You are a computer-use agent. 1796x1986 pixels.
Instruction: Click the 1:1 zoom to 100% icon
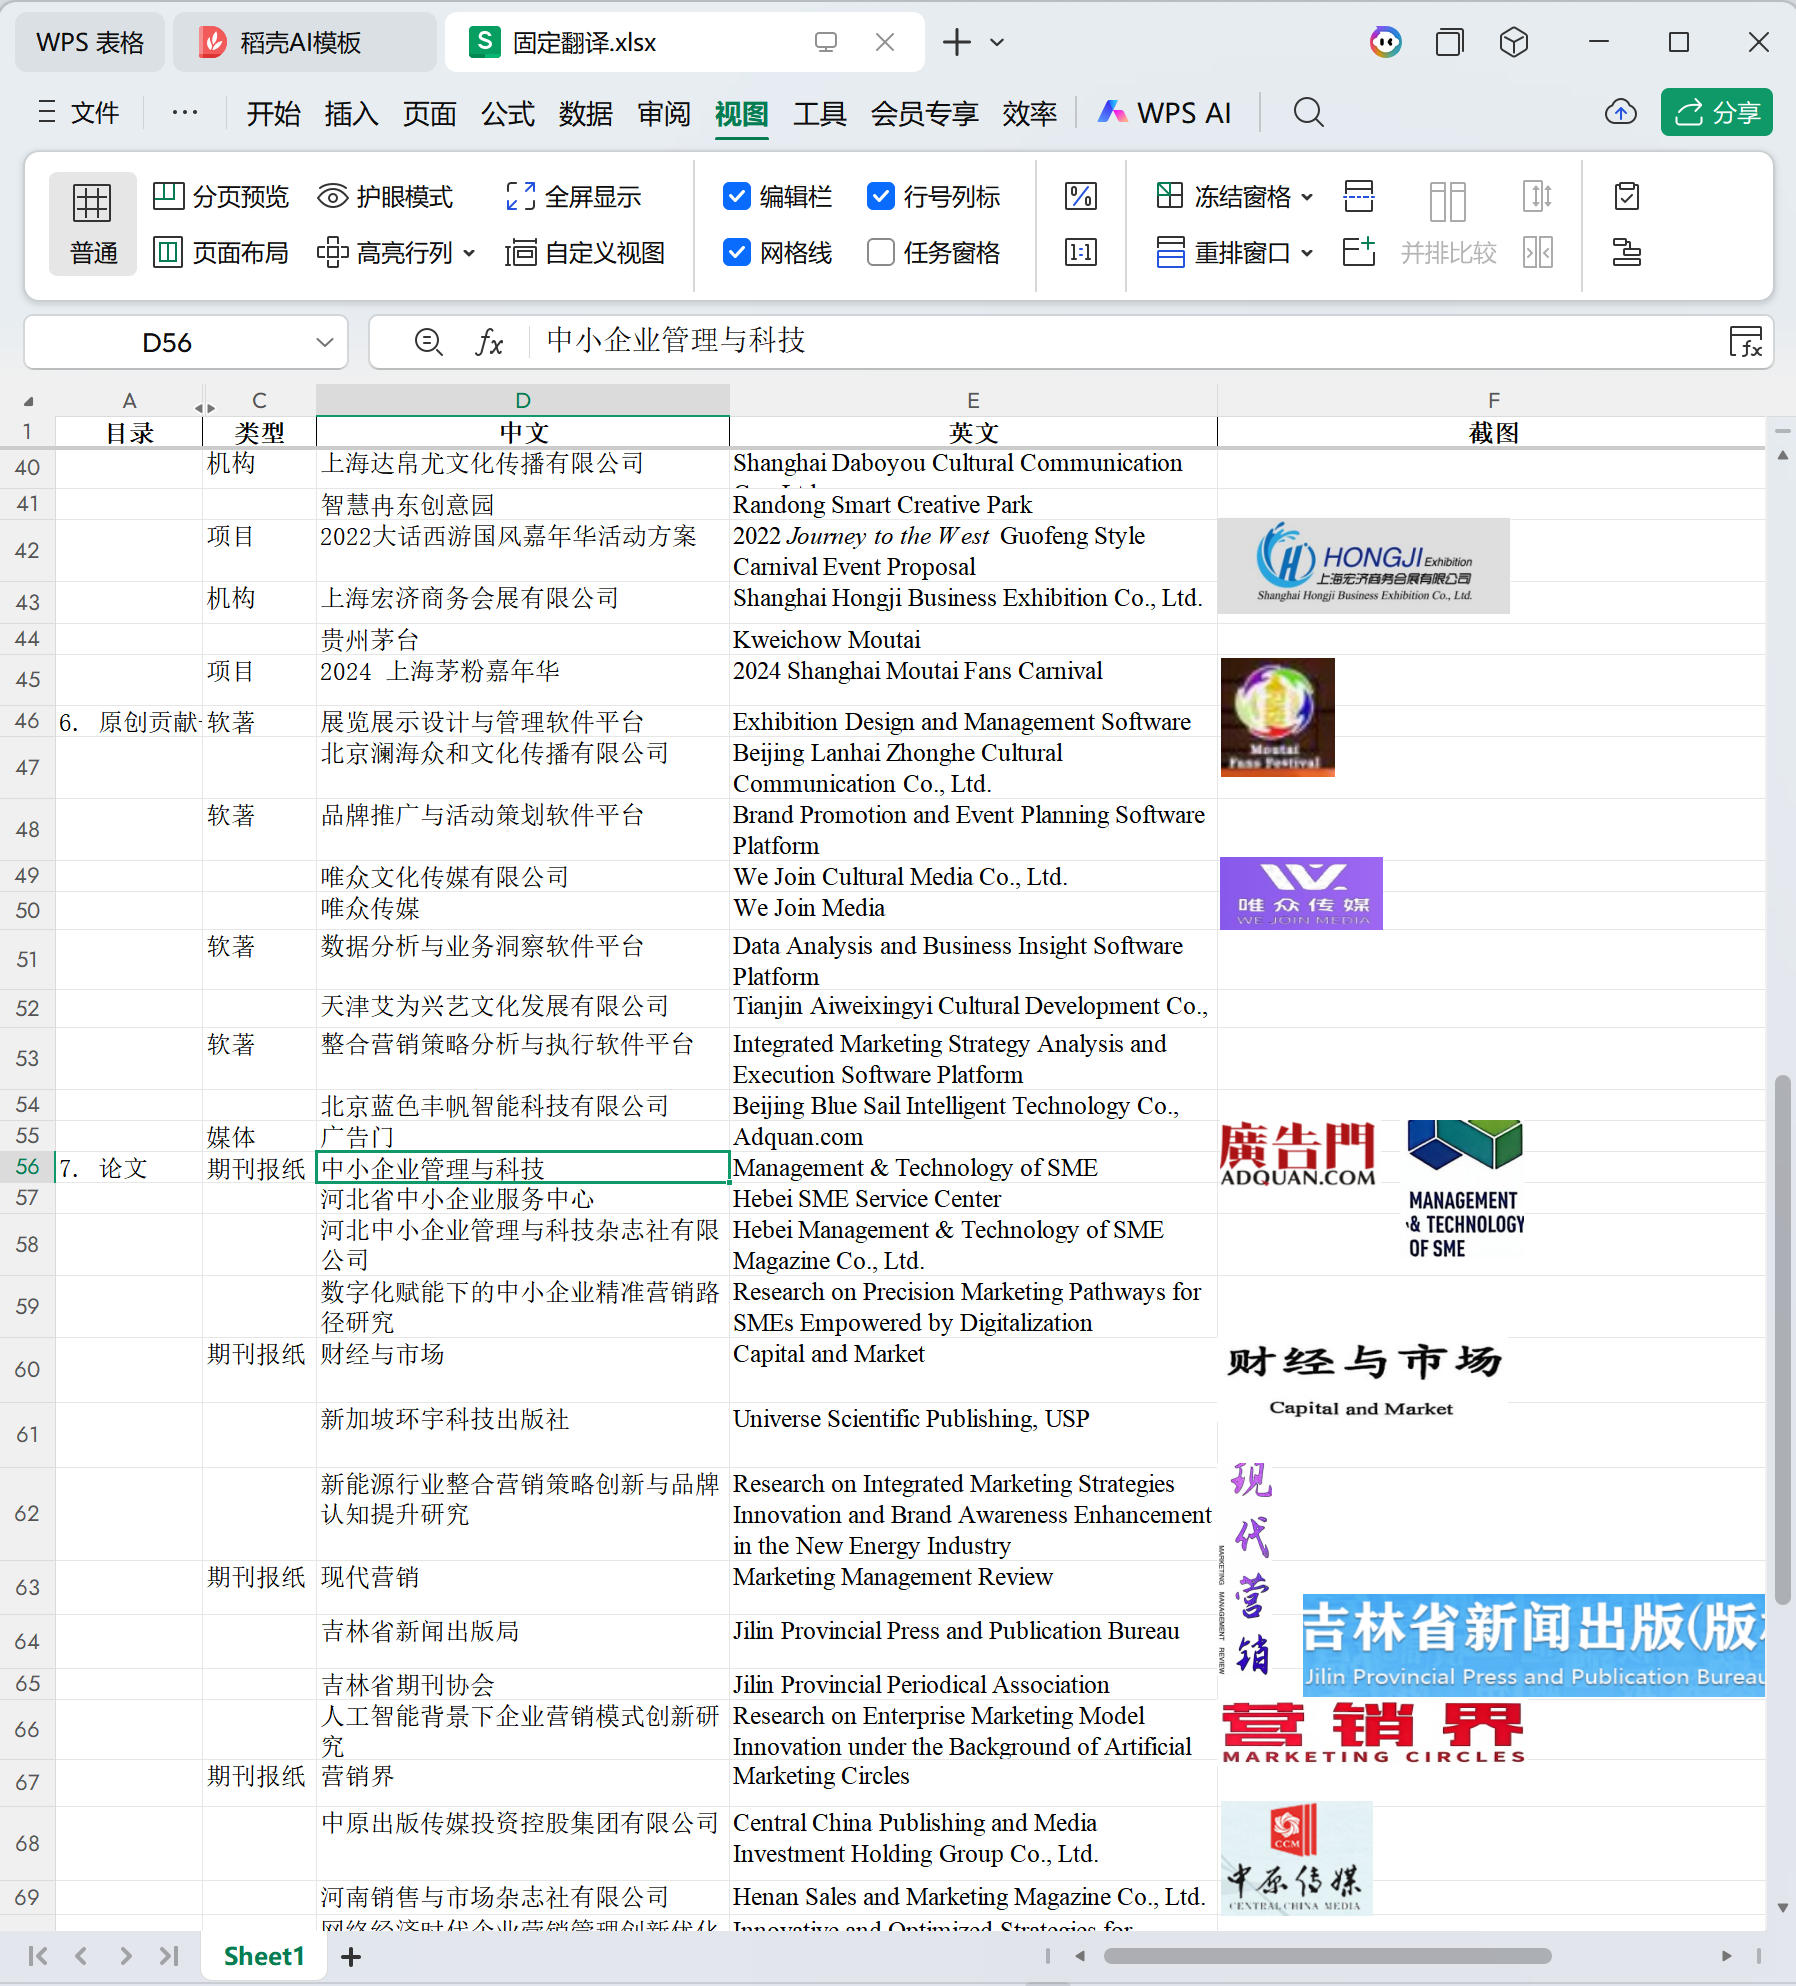pos(1080,252)
